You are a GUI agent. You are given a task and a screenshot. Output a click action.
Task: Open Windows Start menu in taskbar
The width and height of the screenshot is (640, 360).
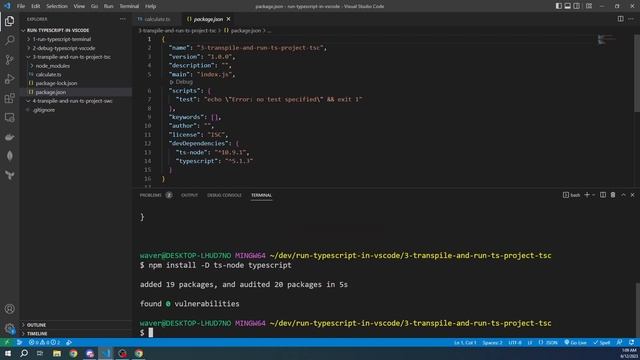pos(8,353)
